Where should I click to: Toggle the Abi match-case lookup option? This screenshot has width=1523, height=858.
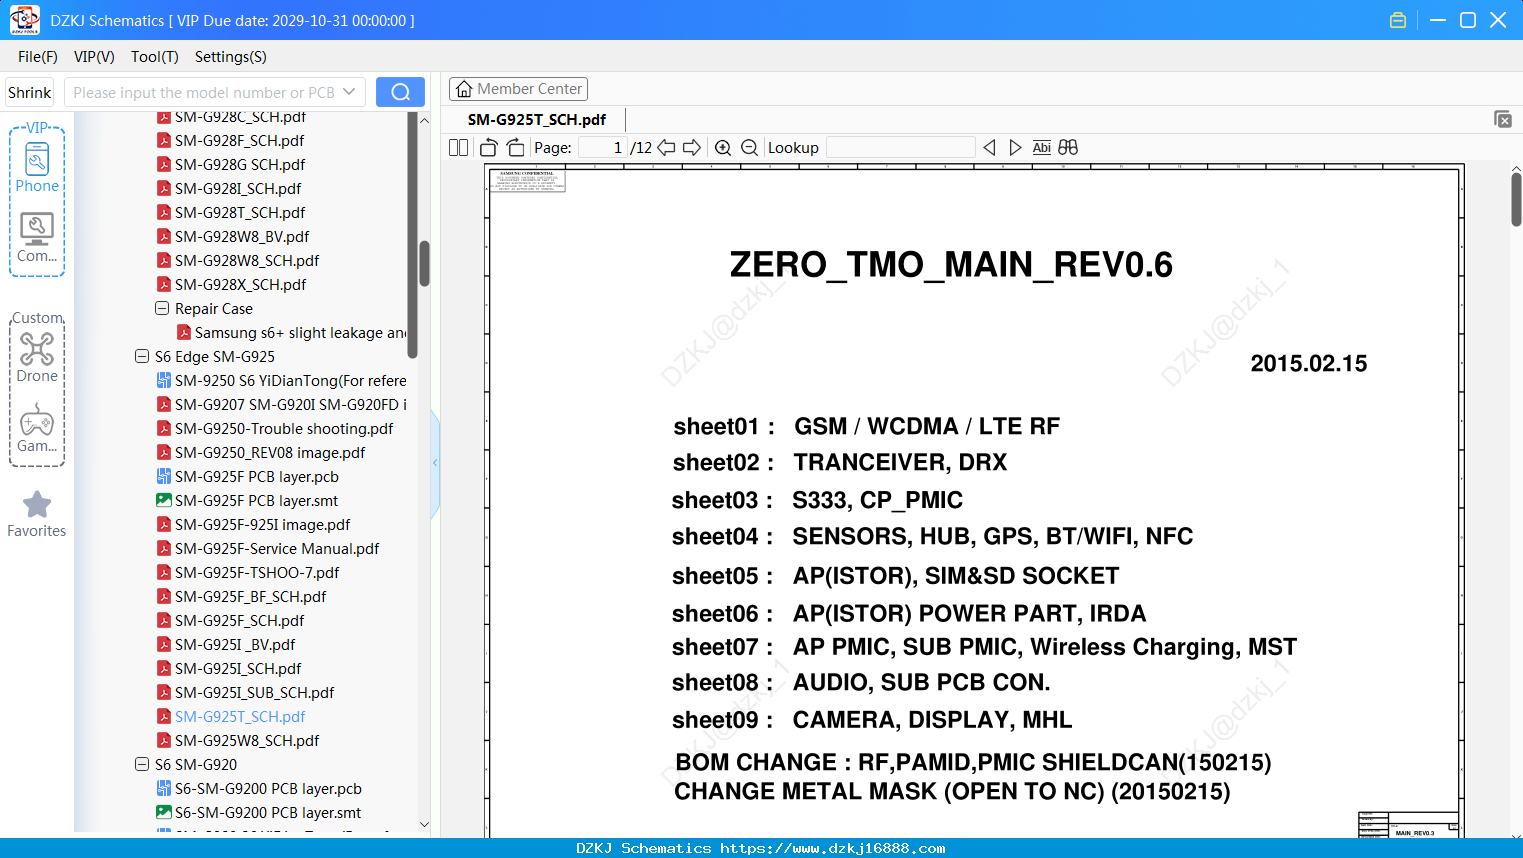[1042, 148]
